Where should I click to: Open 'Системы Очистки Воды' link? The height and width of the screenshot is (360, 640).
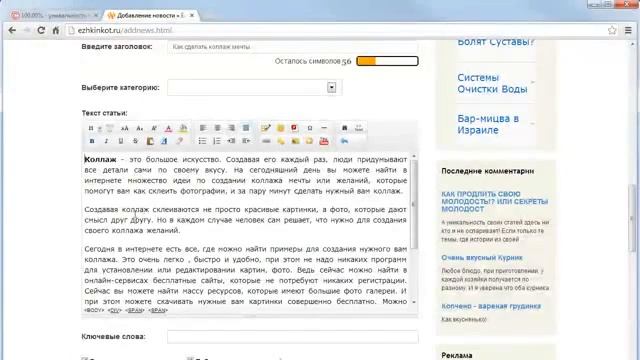[492, 83]
